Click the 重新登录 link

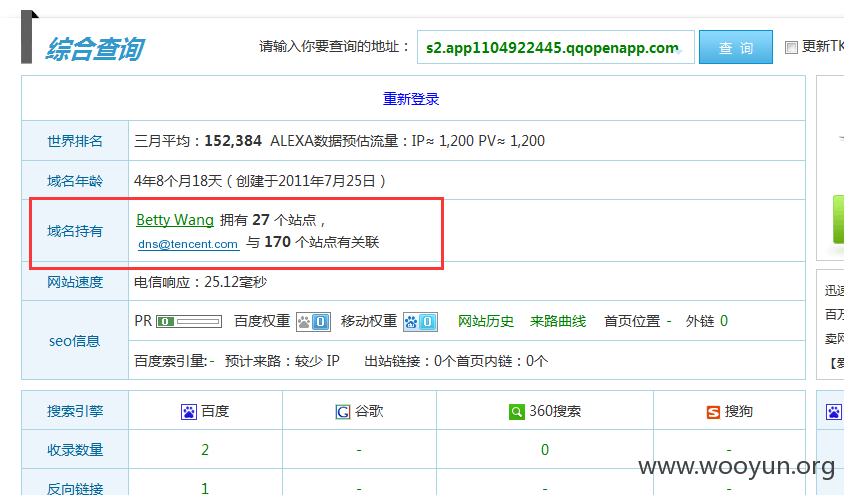tap(411, 99)
